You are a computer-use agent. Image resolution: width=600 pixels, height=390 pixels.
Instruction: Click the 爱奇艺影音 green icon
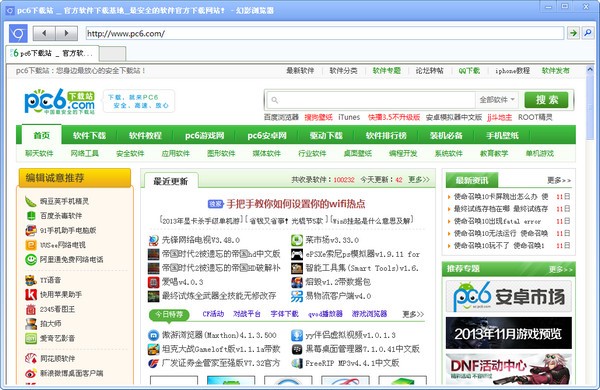tap(31, 338)
